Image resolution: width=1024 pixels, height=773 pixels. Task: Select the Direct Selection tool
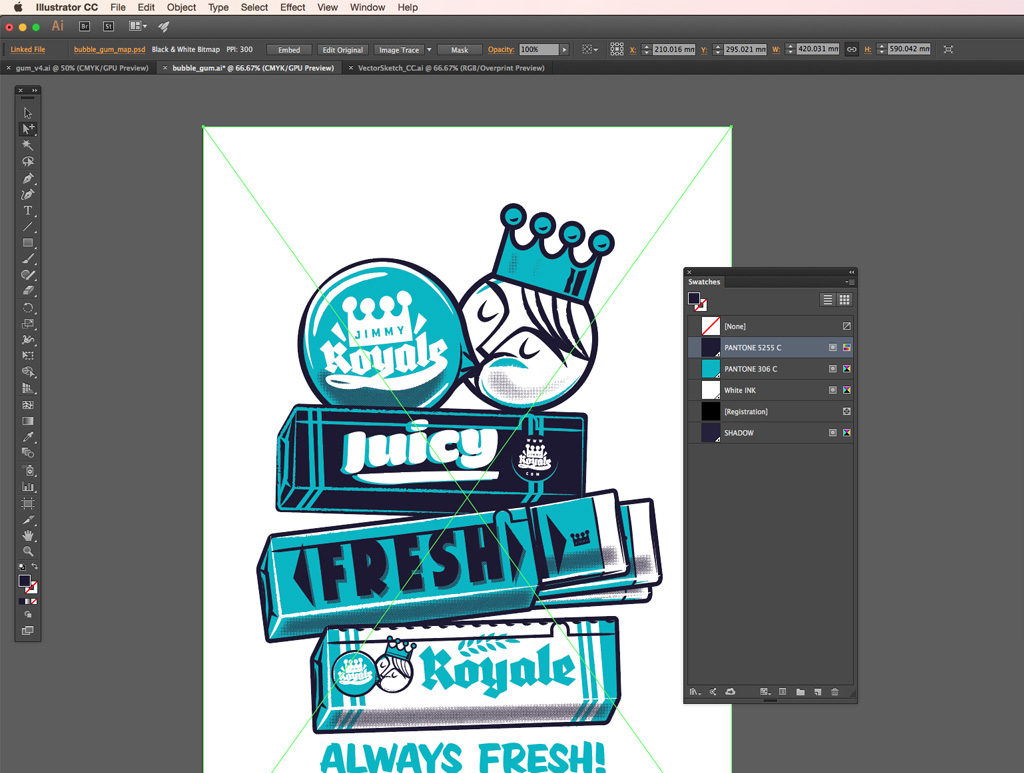(28, 129)
